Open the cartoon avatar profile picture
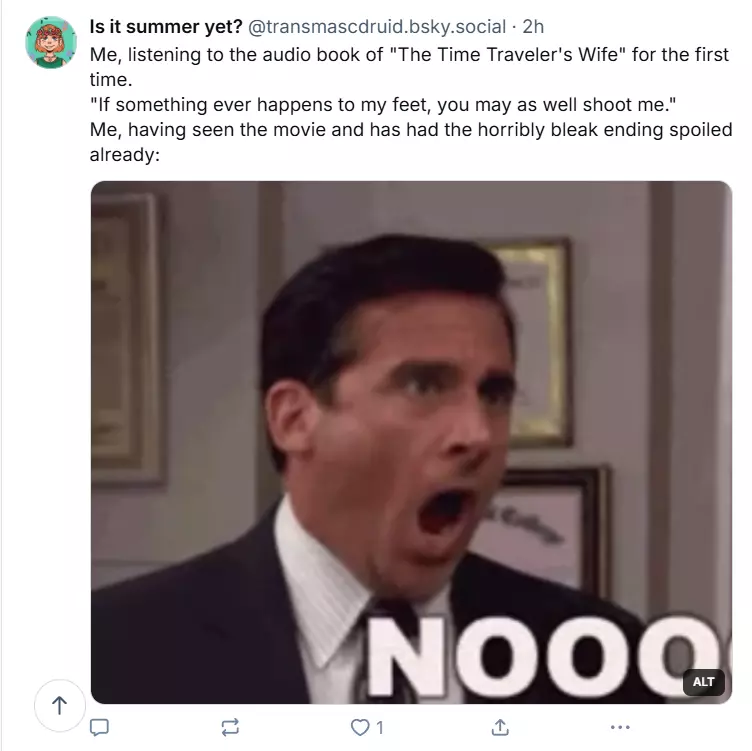The width and height of the screenshot is (752, 751). (x=51, y=42)
